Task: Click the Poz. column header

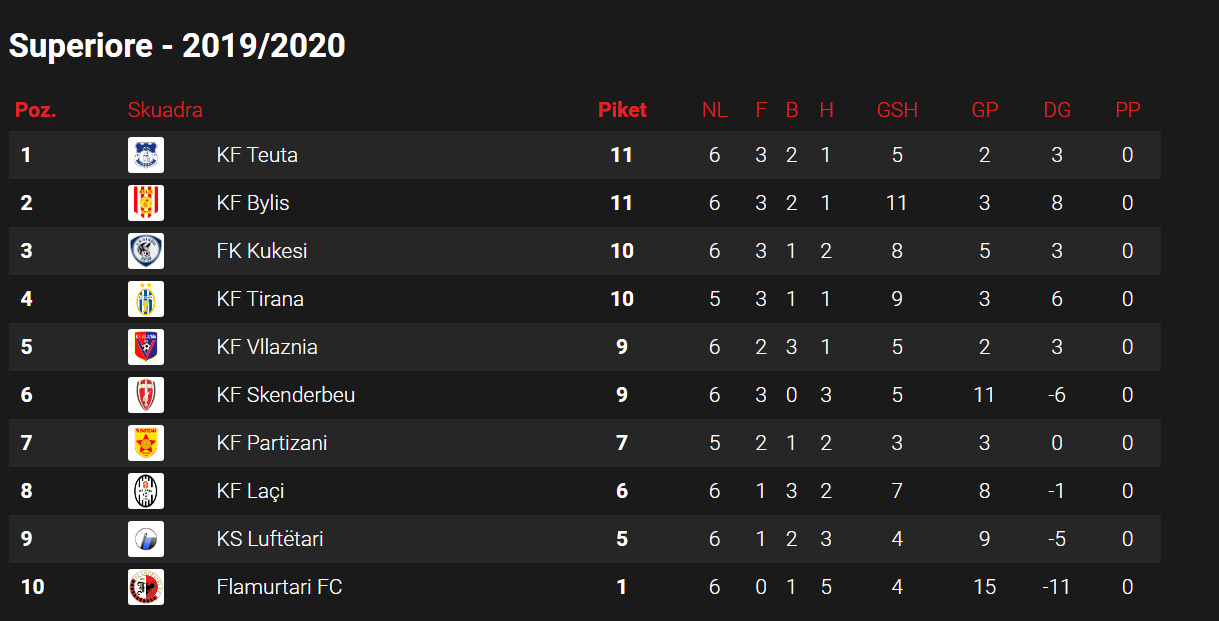Action: pyautogui.click(x=35, y=110)
